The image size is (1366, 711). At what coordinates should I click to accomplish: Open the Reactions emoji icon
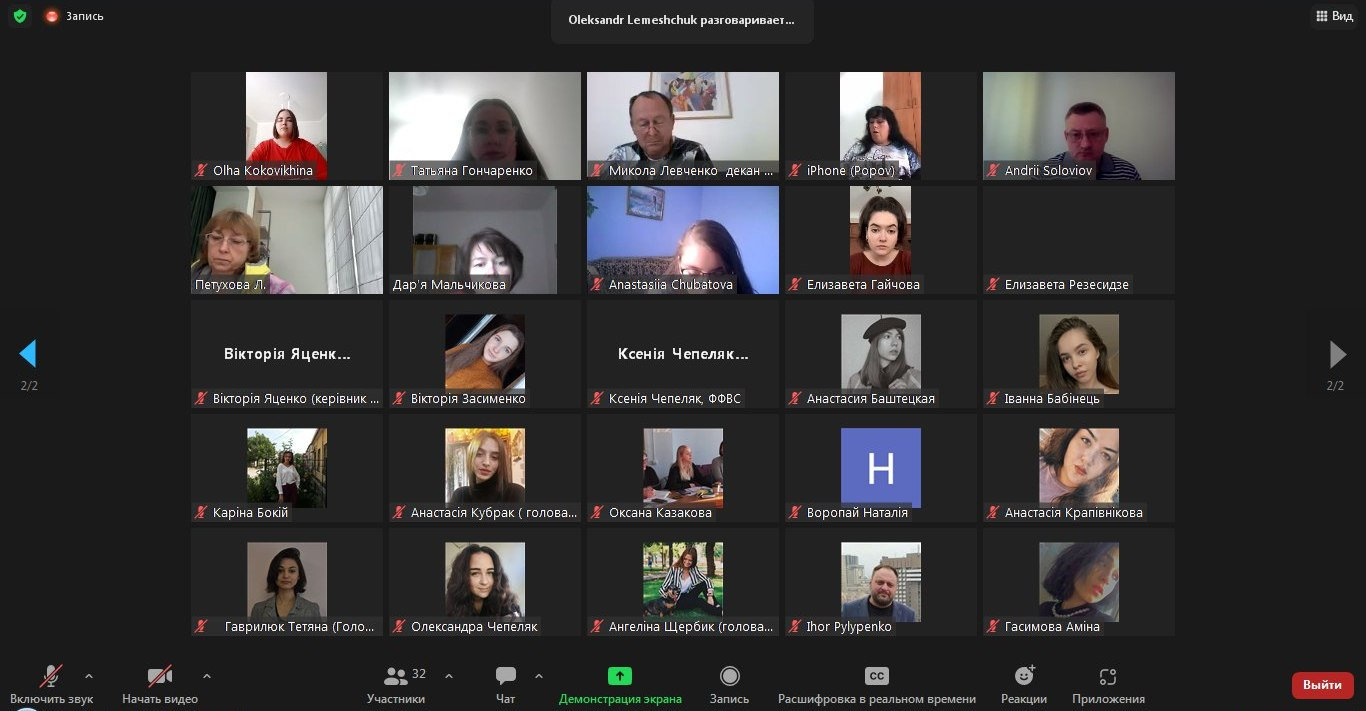(x=1024, y=677)
